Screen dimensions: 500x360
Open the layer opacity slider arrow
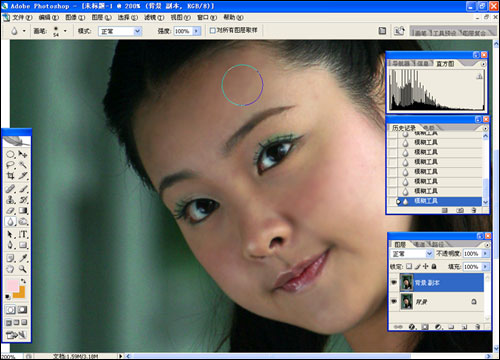pos(485,254)
